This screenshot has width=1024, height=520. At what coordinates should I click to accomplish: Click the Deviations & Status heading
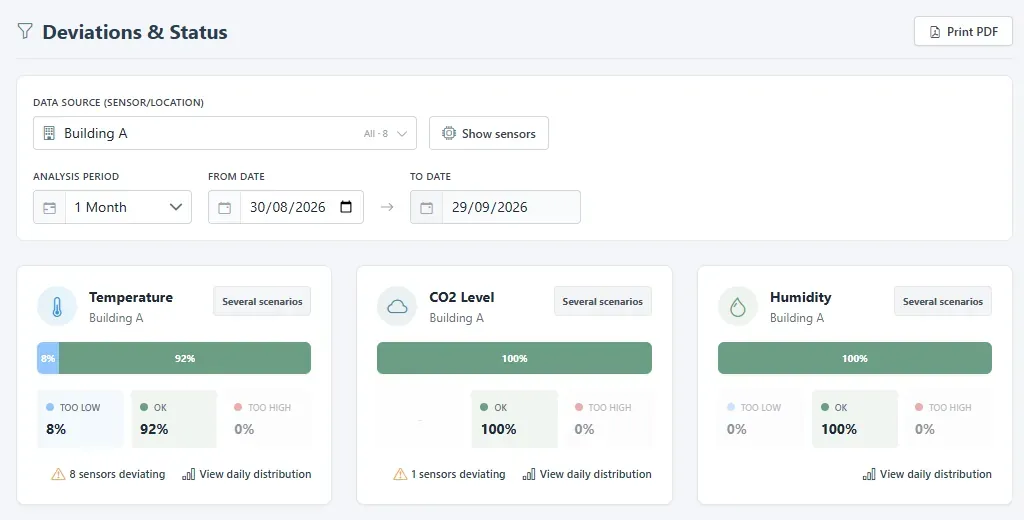(x=135, y=32)
